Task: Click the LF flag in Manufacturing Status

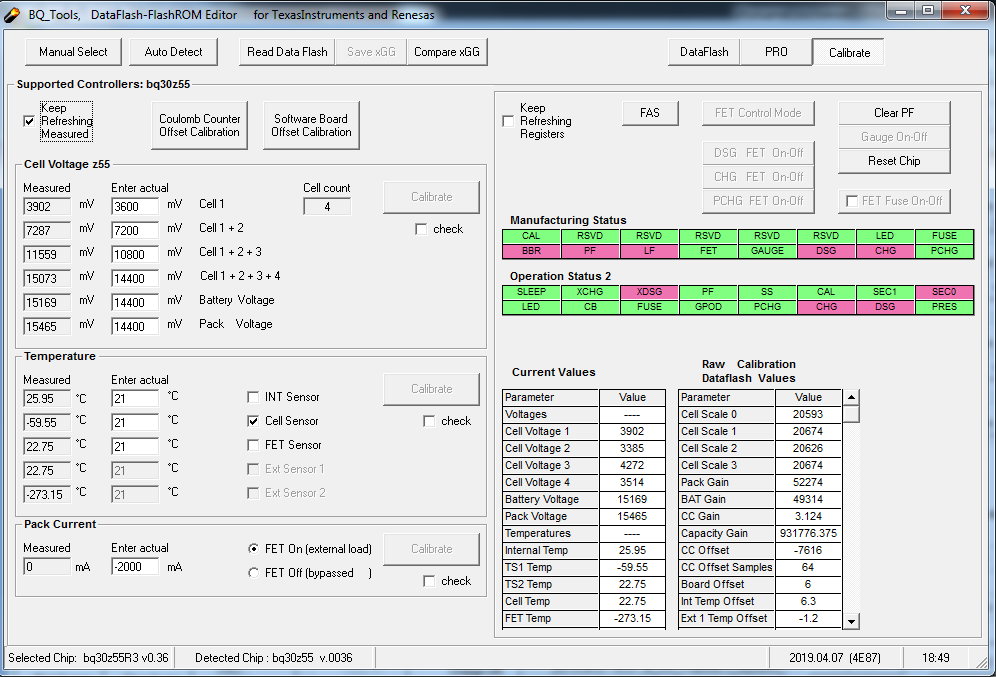Action: click(649, 251)
